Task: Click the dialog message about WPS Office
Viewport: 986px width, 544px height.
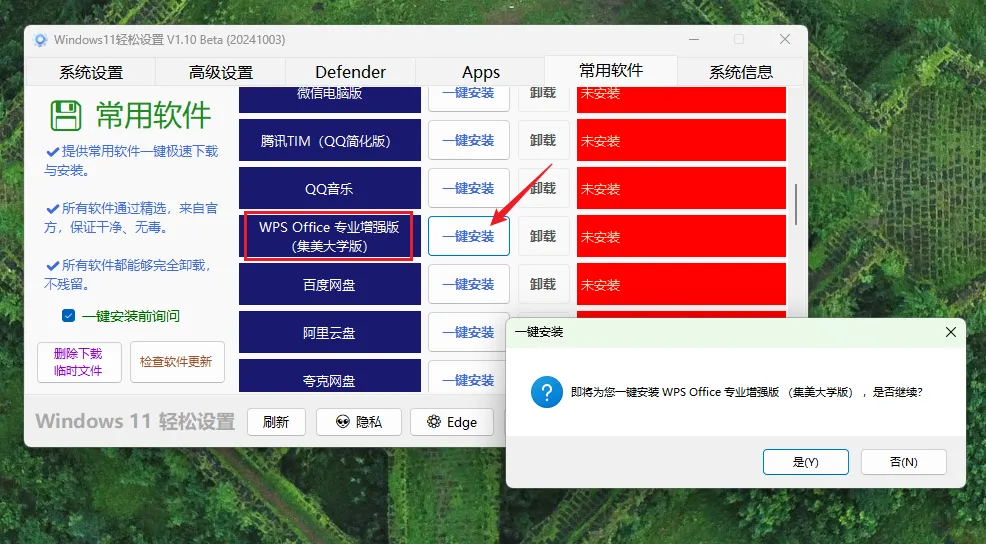Action: tap(746, 392)
